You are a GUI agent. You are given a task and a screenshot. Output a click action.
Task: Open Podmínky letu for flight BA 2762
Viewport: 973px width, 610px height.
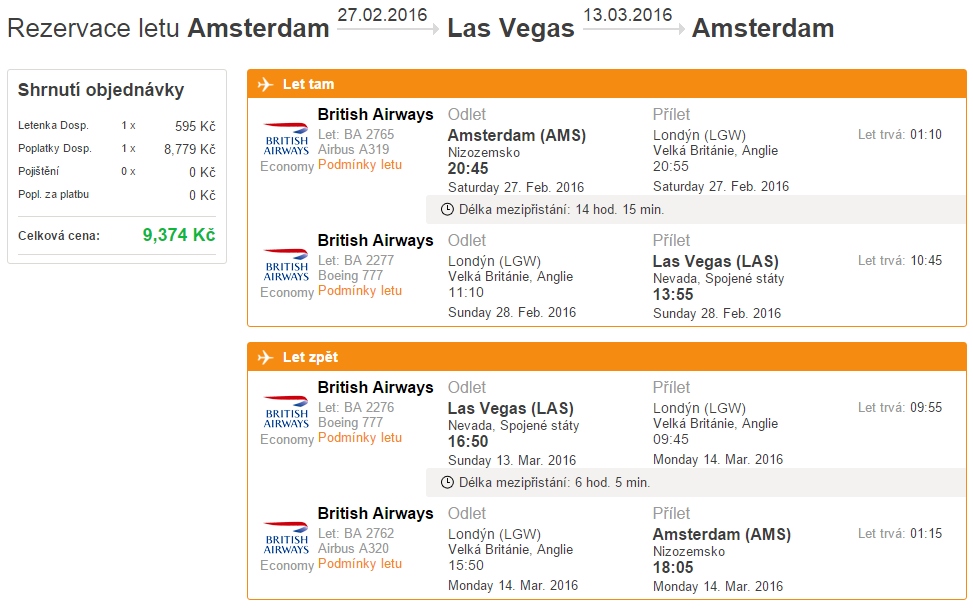pyautogui.click(x=360, y=564)
